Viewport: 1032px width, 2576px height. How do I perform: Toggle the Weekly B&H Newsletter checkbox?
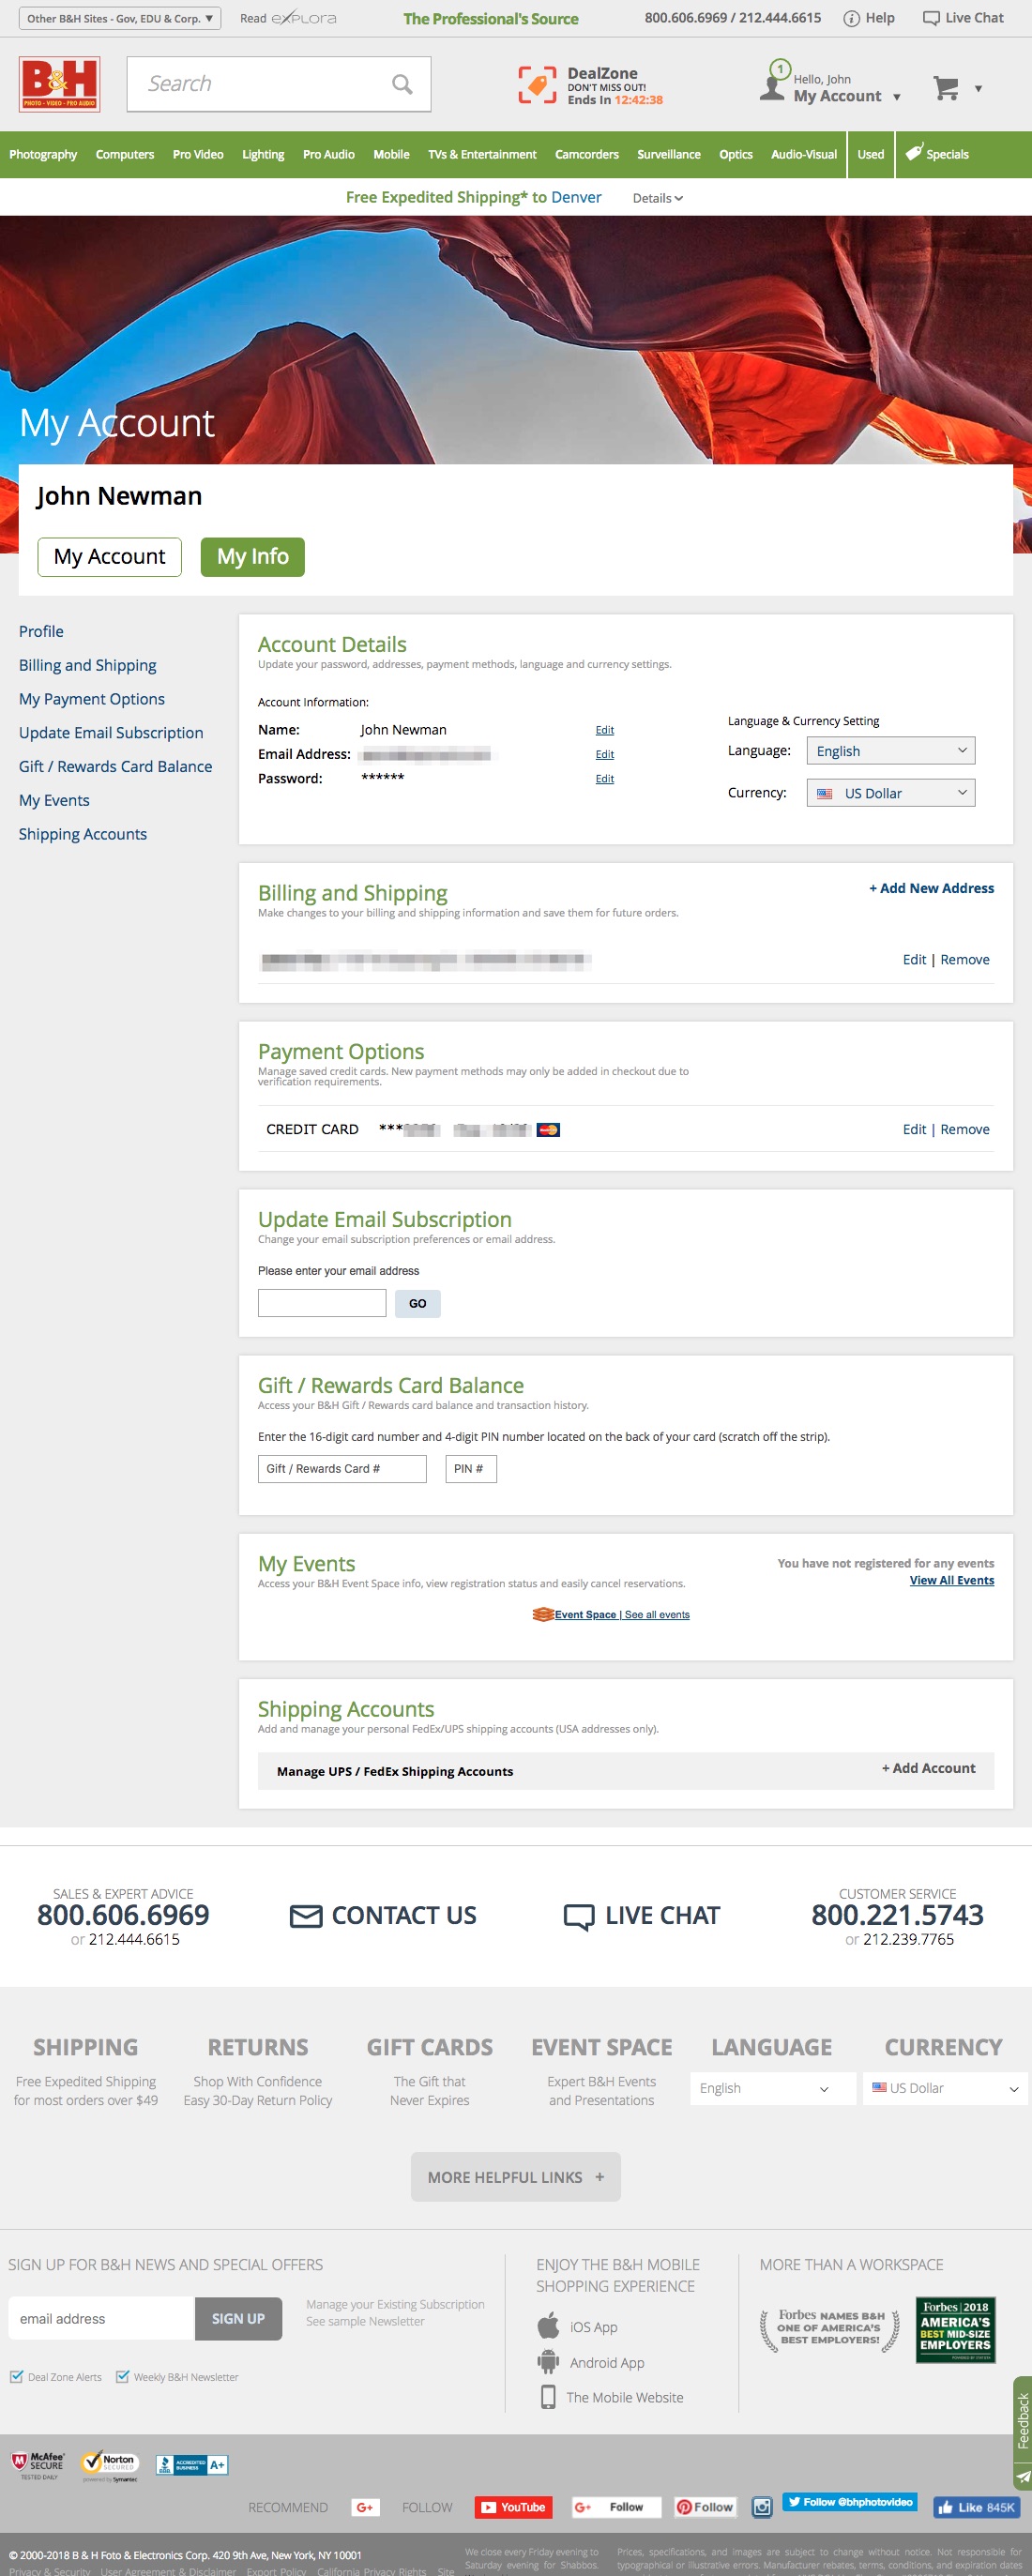coord(123,2376)
